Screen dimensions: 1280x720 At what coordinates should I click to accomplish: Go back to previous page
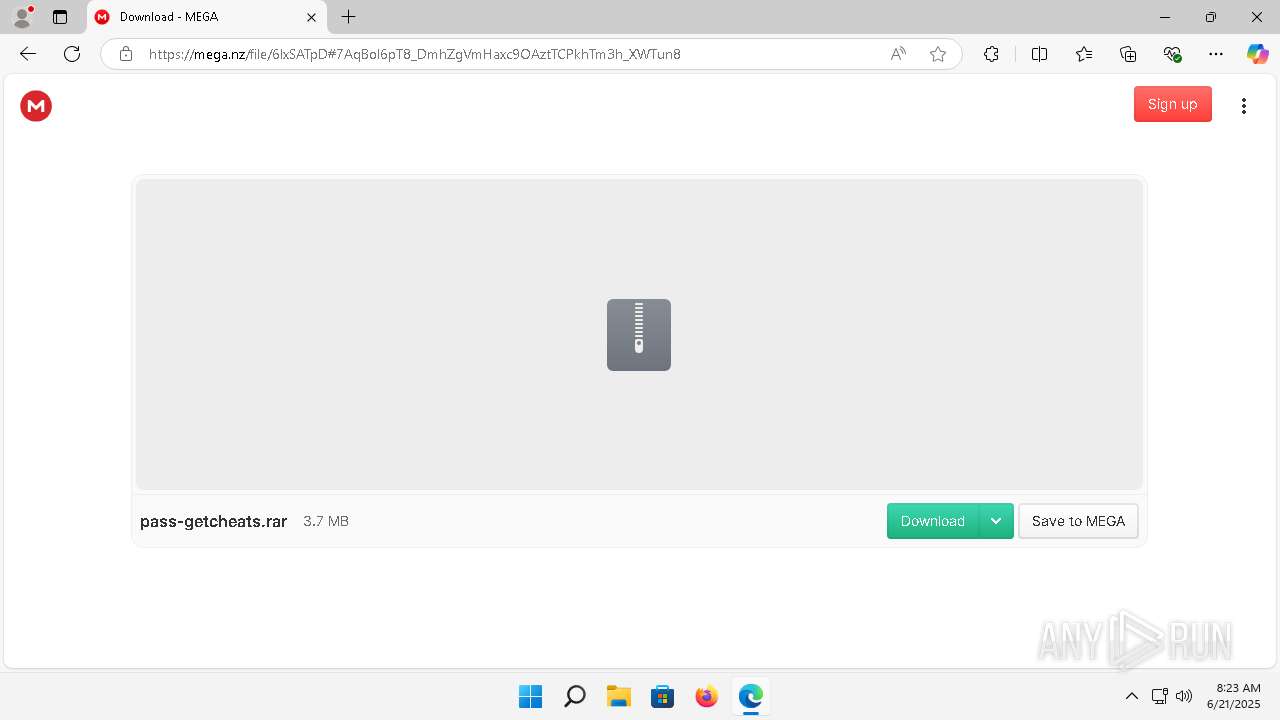pos(28,54)
